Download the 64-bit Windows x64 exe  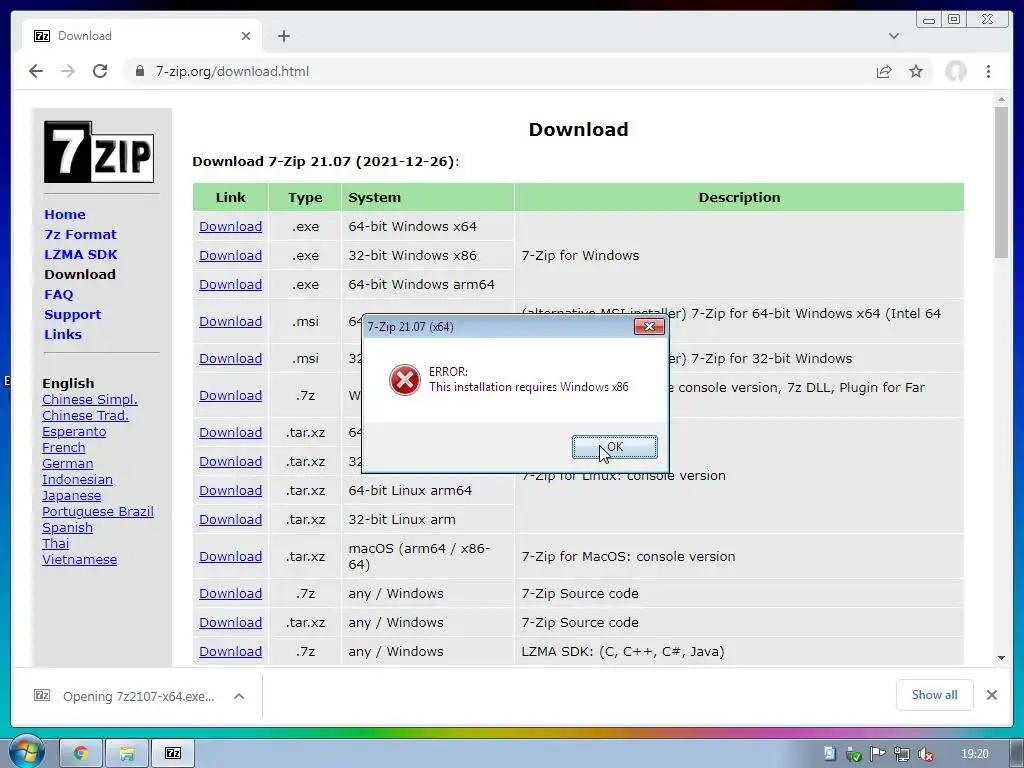coord(231,227)
